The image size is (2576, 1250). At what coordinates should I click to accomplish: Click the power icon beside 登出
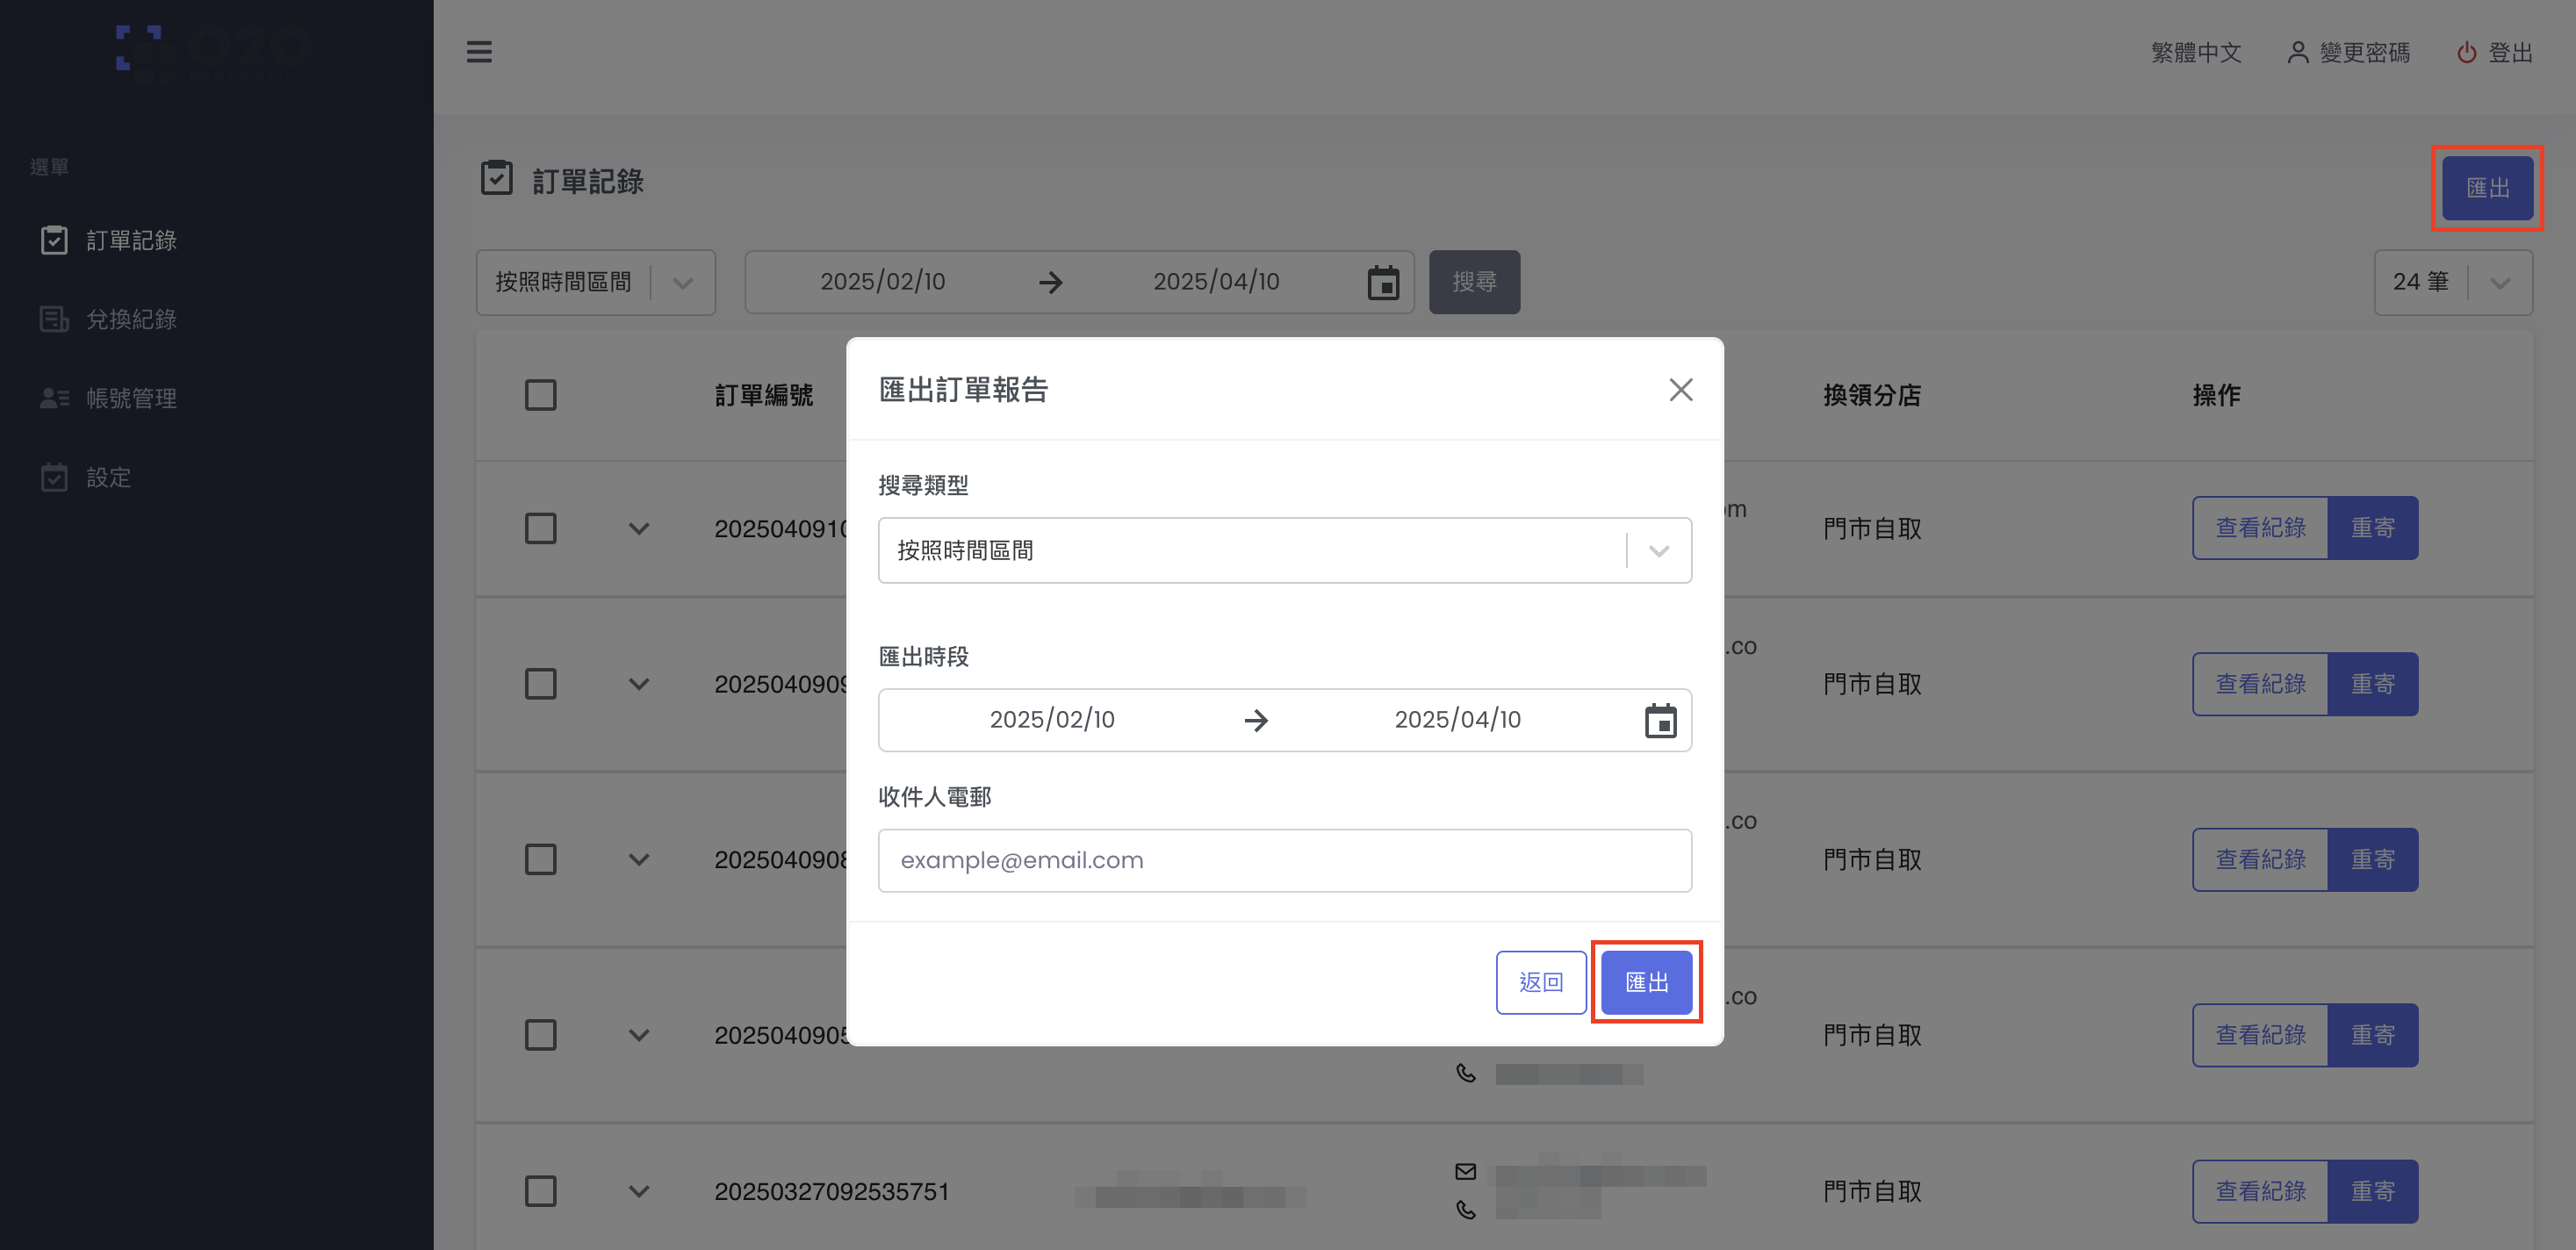pos(2466,52)
